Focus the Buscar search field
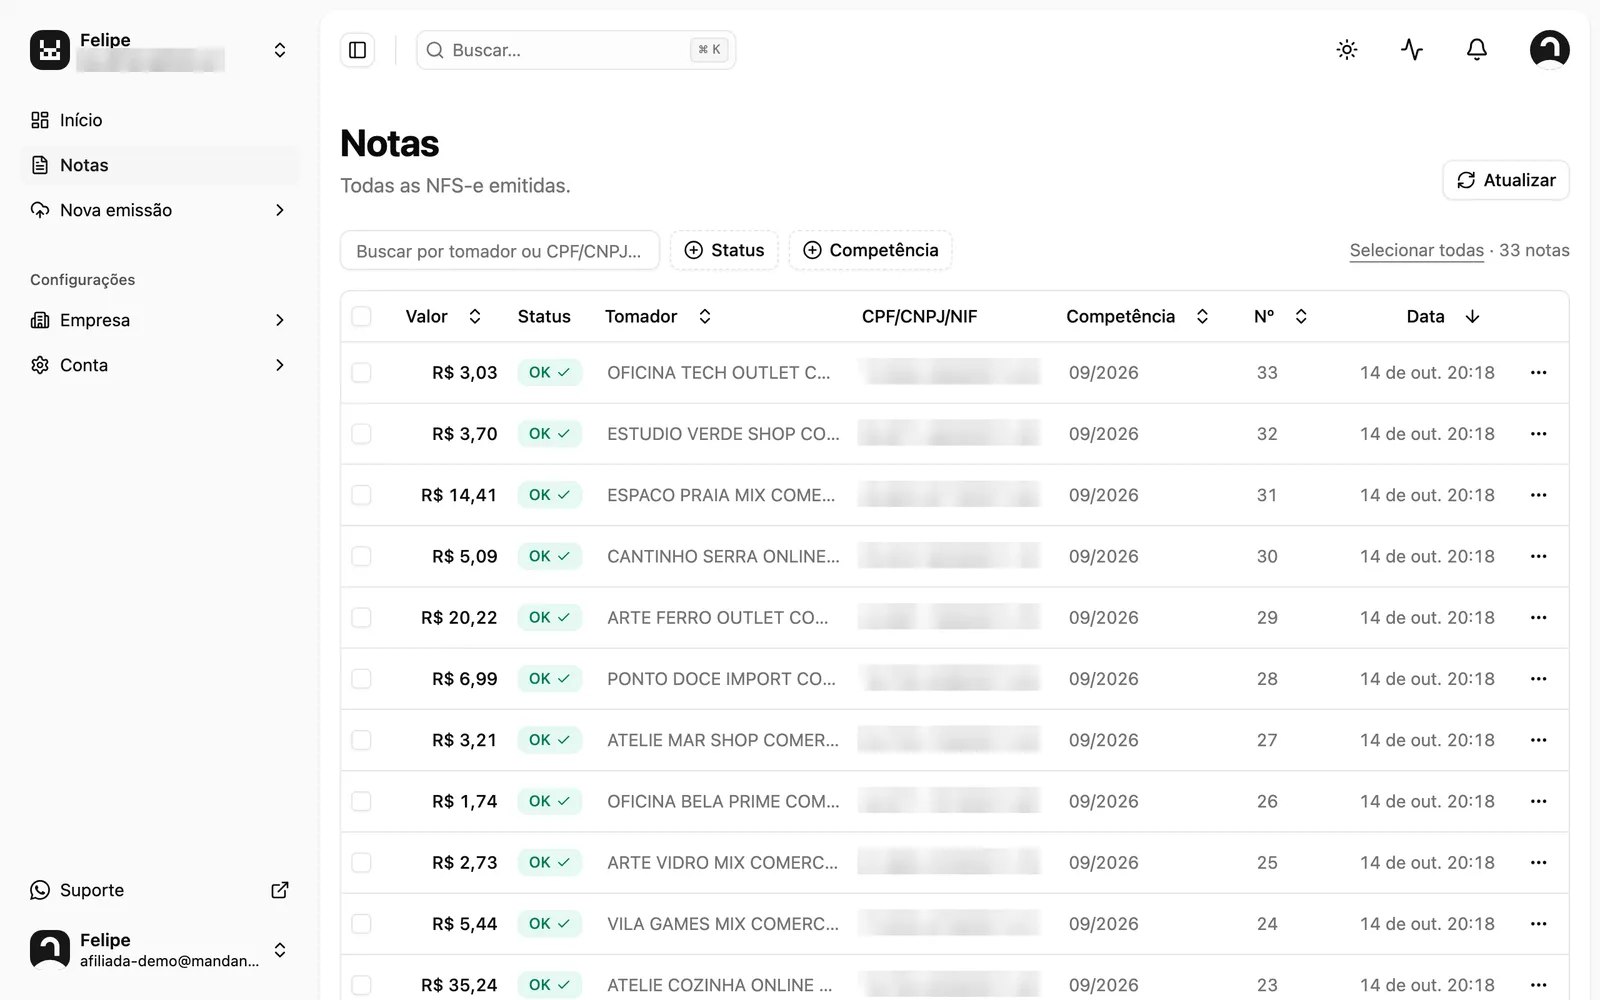Viewport: 1600px width, 1000px height. (576, 50)
